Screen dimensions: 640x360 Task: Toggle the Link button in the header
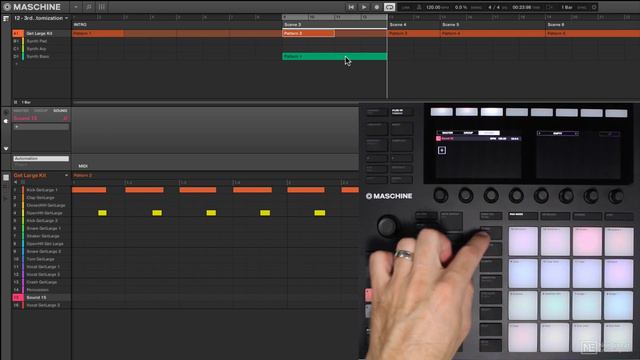pos(405,7)
